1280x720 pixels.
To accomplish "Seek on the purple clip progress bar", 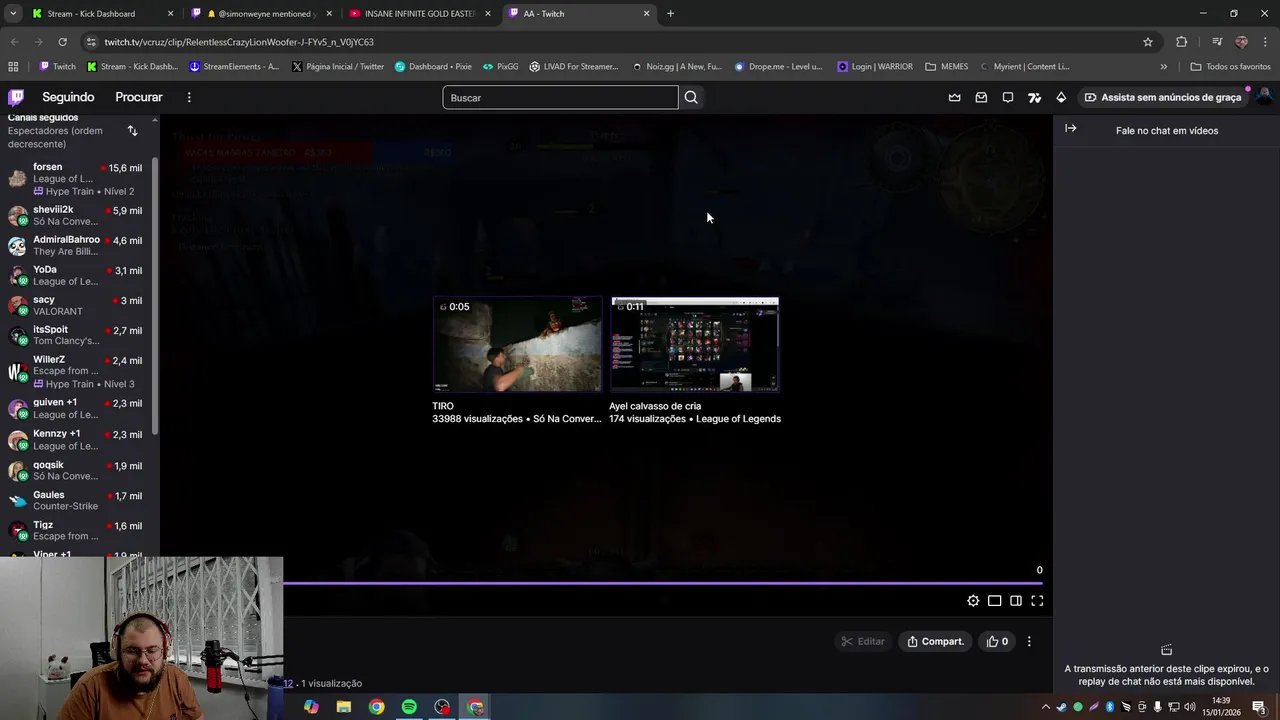I will (x=663, y=582).
